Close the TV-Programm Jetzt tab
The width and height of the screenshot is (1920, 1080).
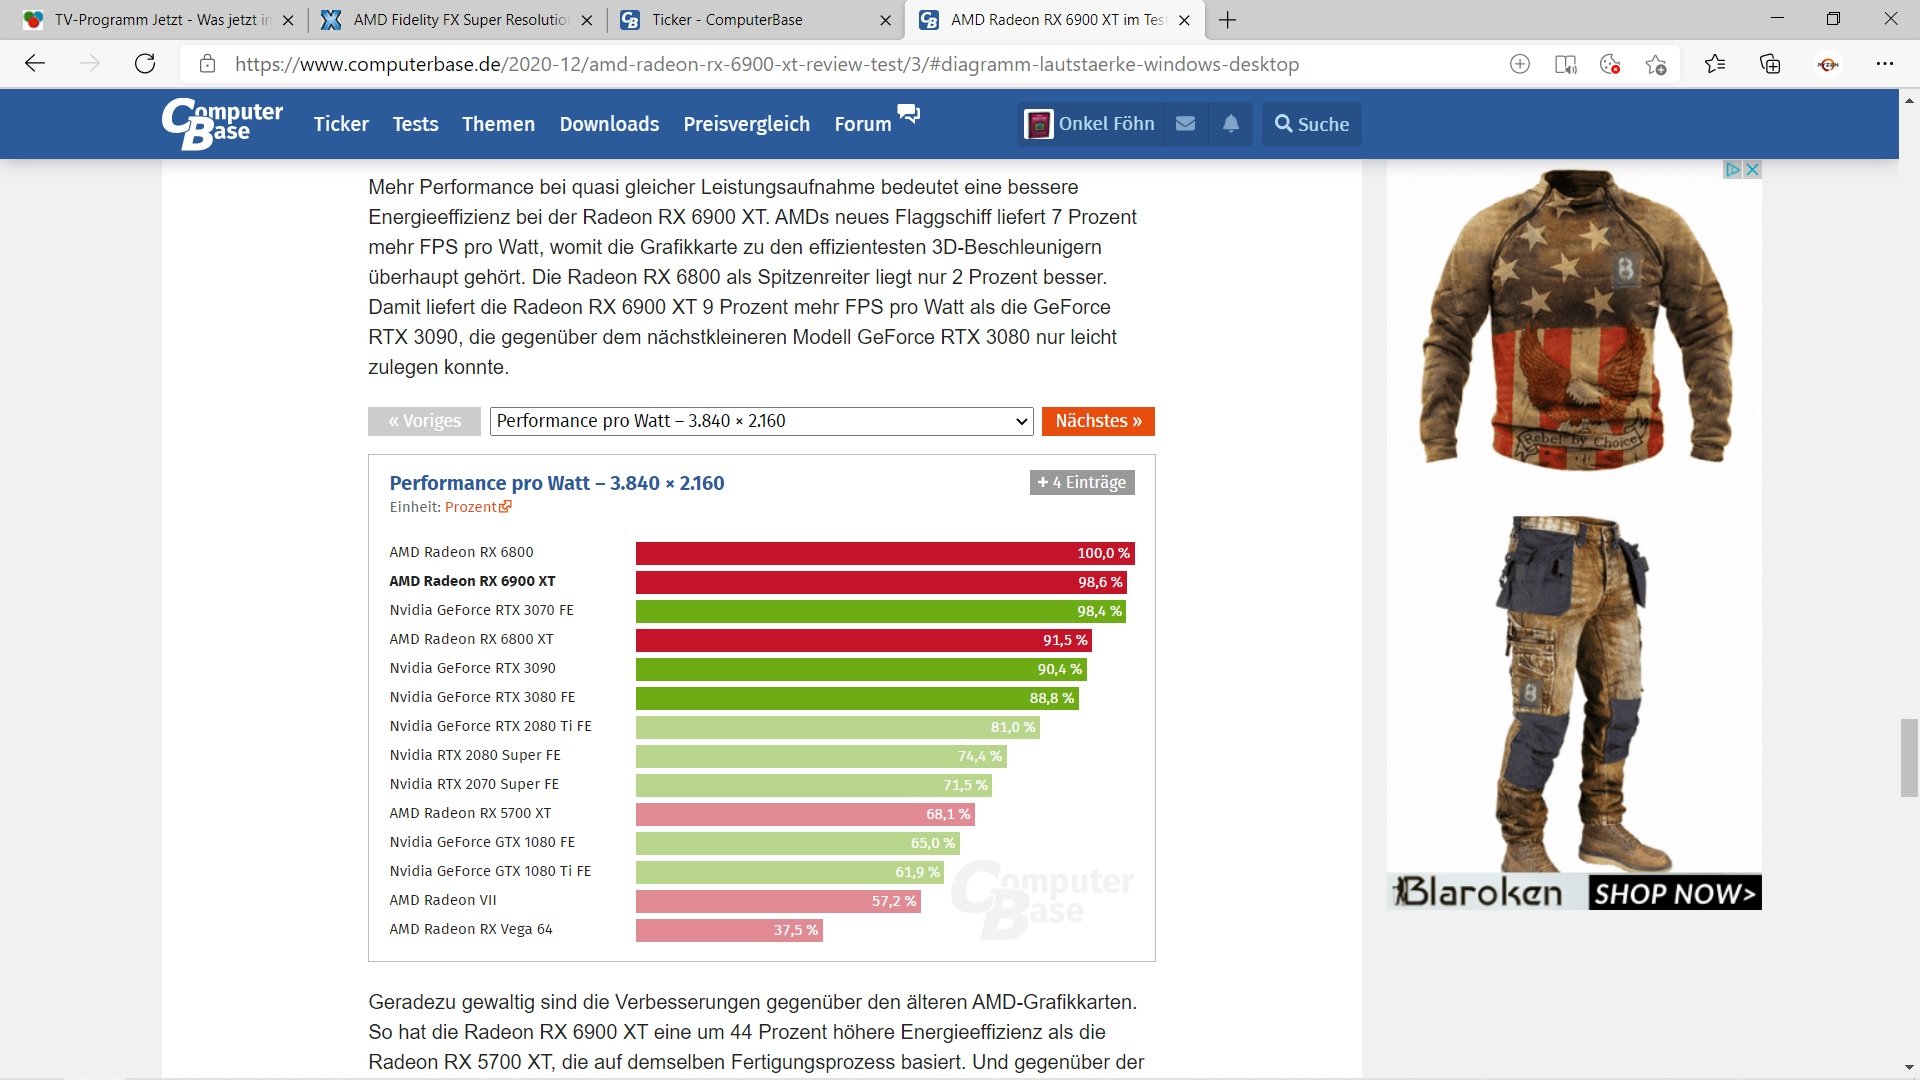pyautogui.click(x=288, y=20)
